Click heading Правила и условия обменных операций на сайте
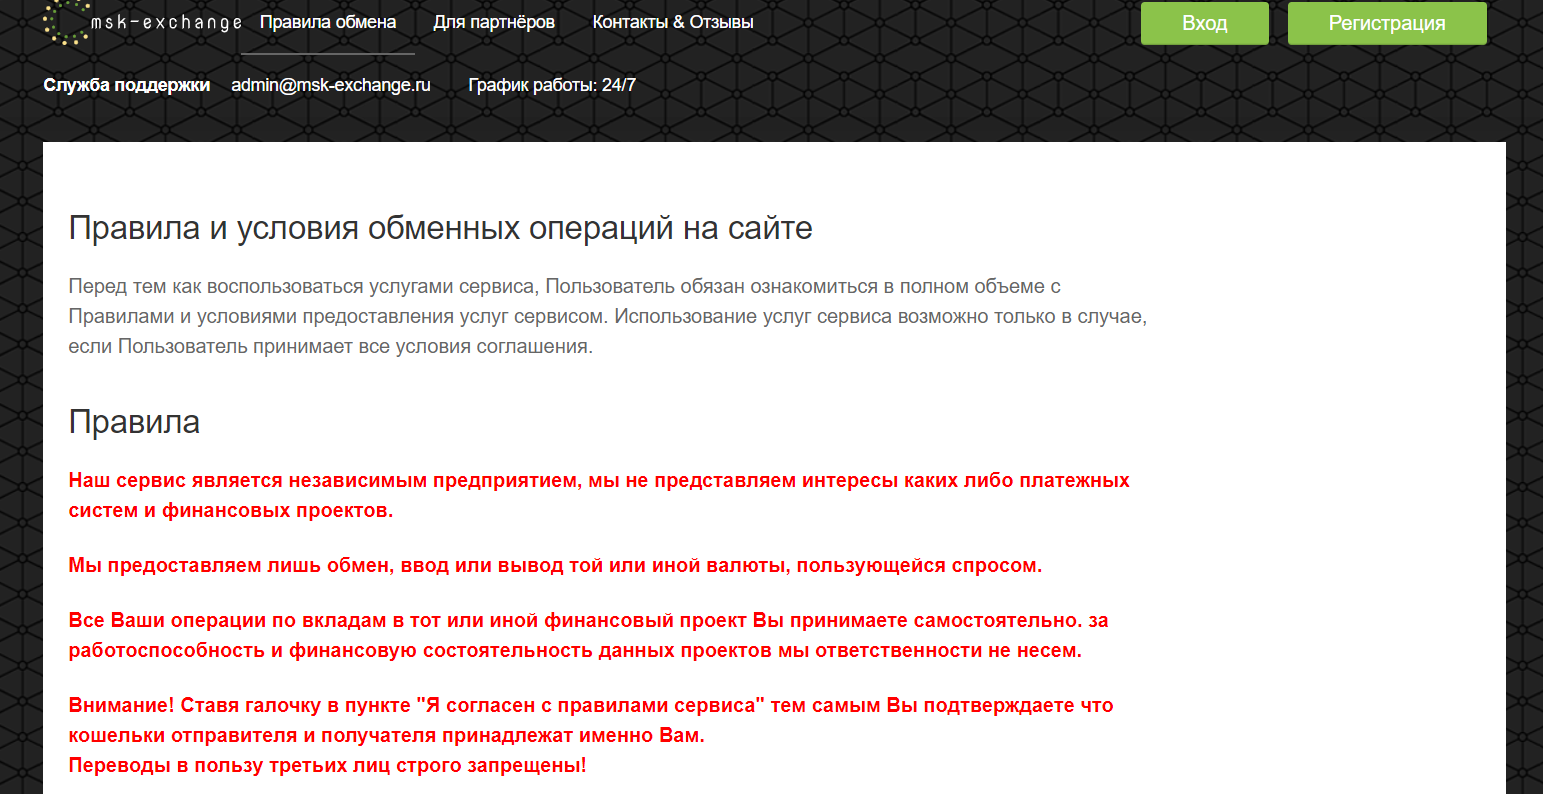 point(440,228)
